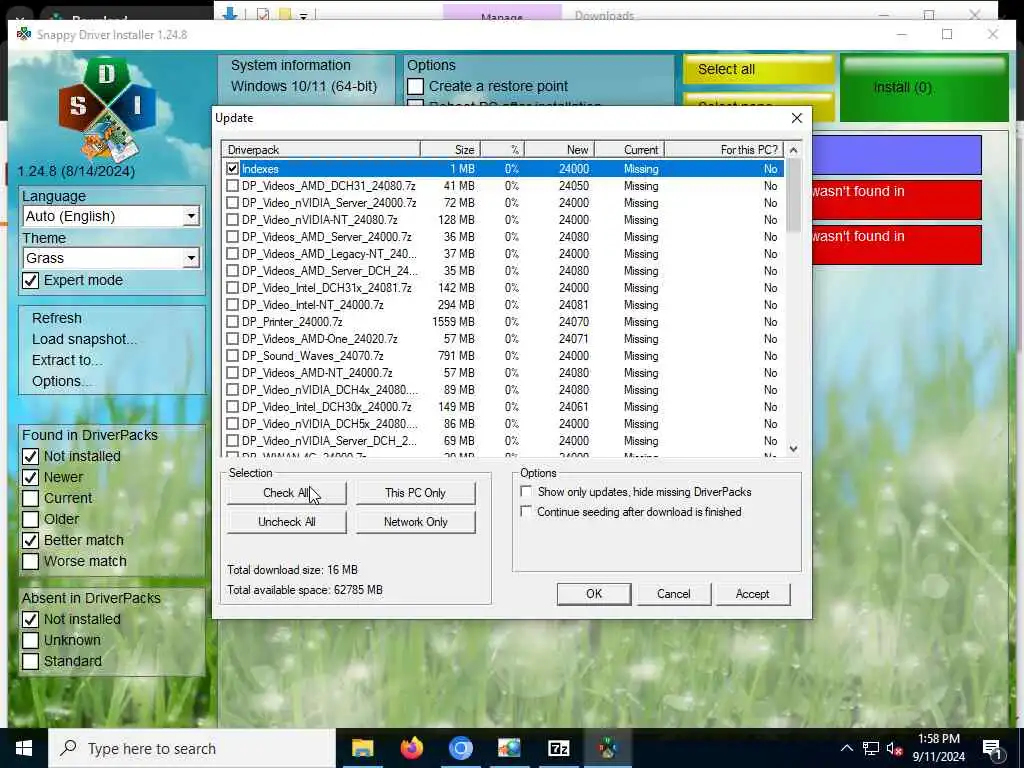
Task: Toggle the Expert mode checkbox
Action: (31, 280)
